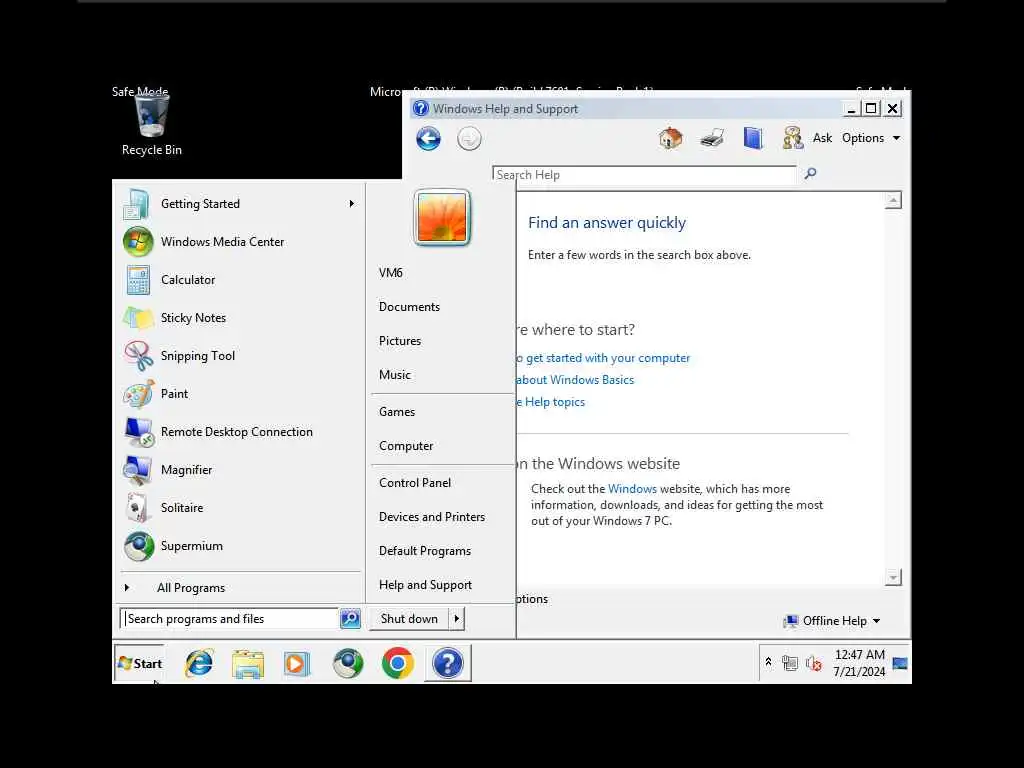The image size is (1024, 768).
Task: Open the Calculator program
Action: tap(240, 280)
